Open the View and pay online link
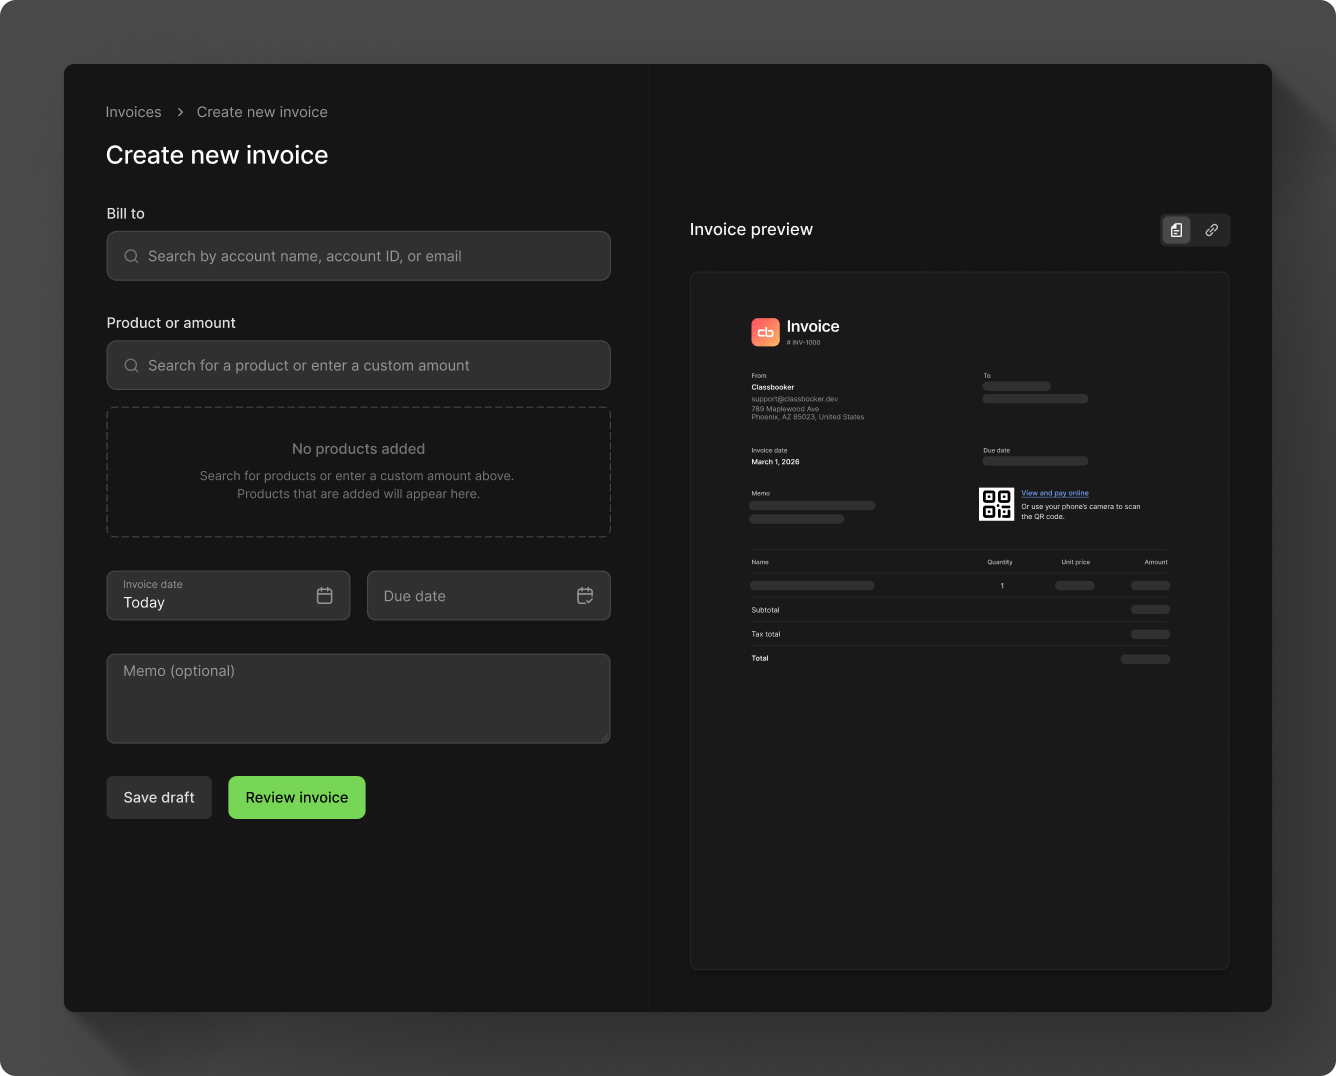The width and height of the screenshot is (1336, 1076). [1054, 492]
